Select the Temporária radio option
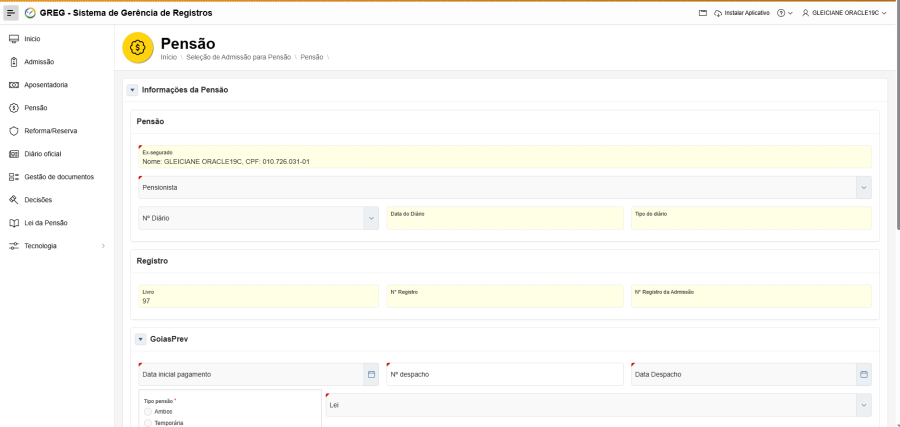Viewport: 900px width, 427px height. (x=149, y=422)
